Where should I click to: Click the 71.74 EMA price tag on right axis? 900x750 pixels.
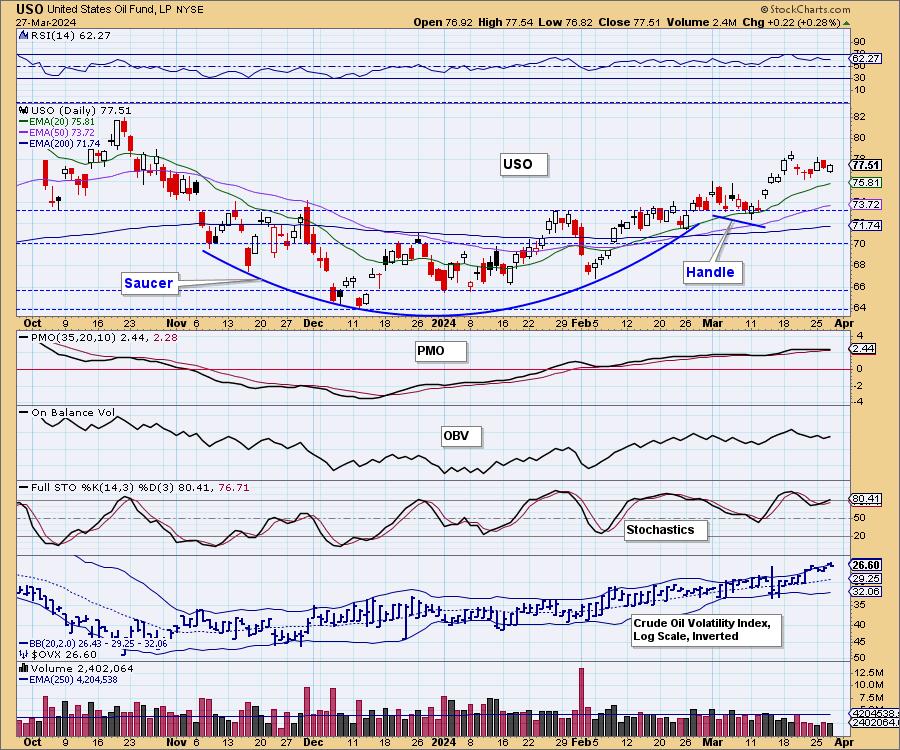pyautogui.click(x=866, y=226)
